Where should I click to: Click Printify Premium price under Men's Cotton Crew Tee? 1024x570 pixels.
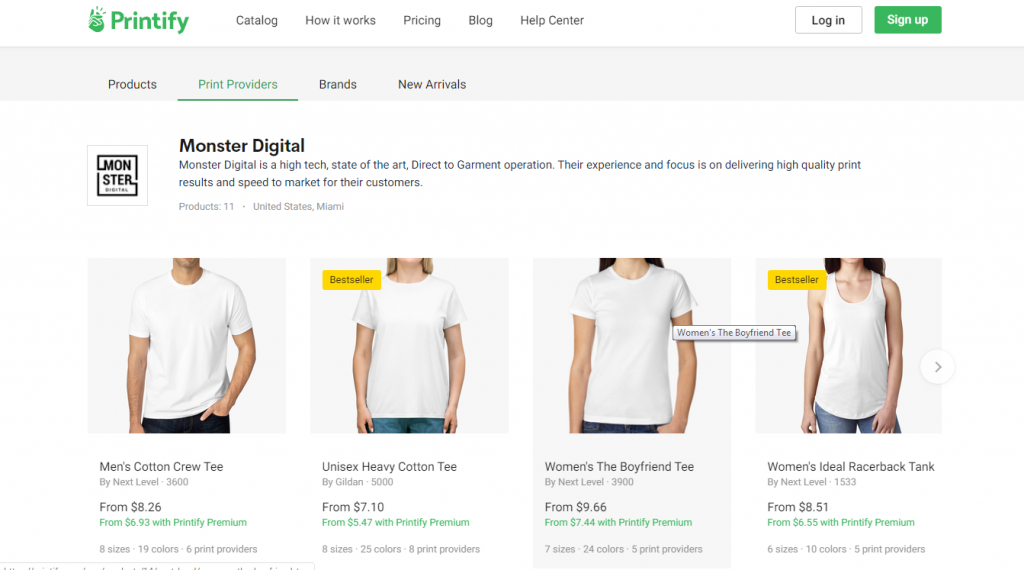click(173, 522)
